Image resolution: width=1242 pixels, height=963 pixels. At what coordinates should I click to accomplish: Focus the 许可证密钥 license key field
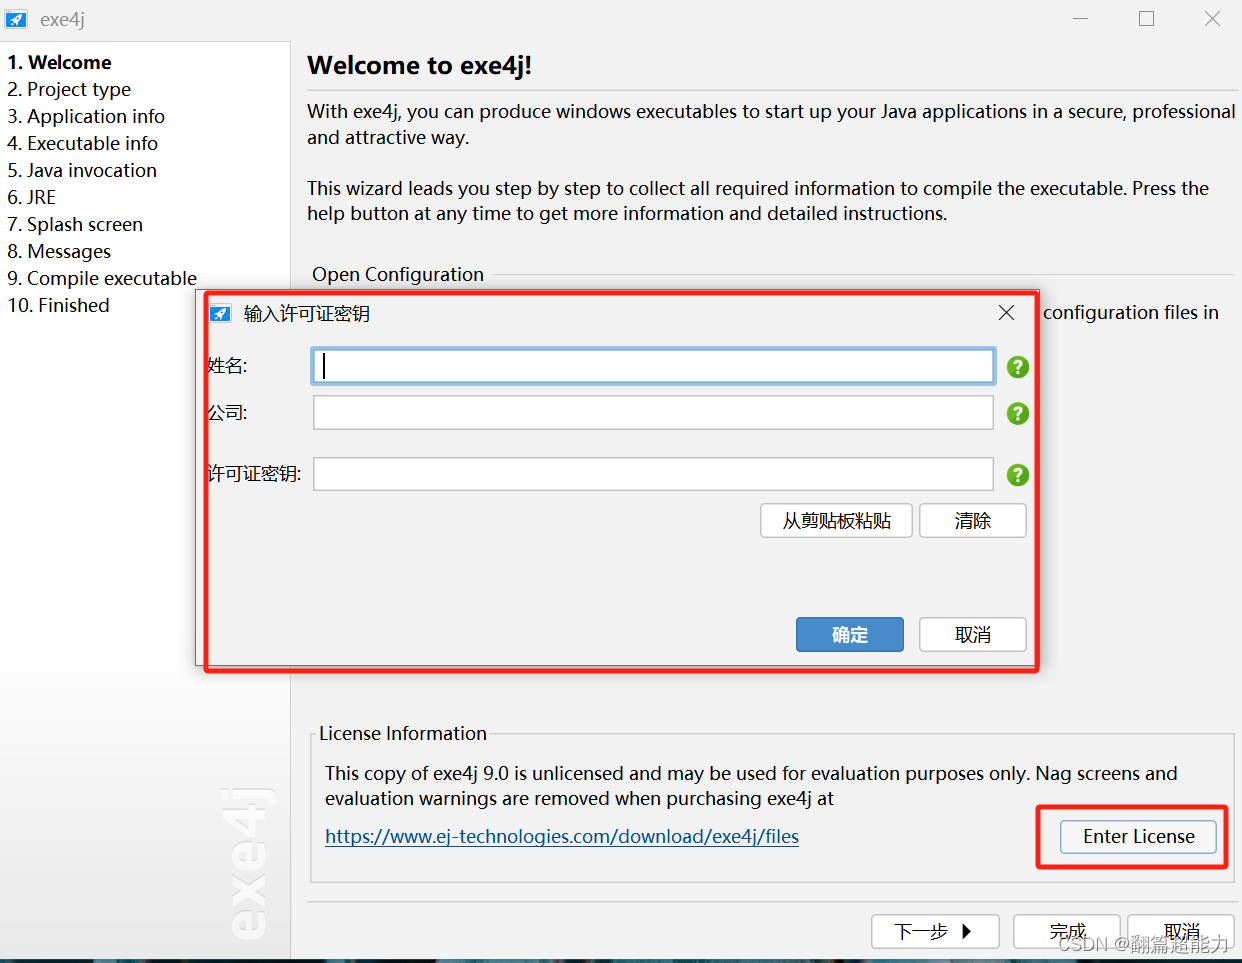(x=654, y=474)
